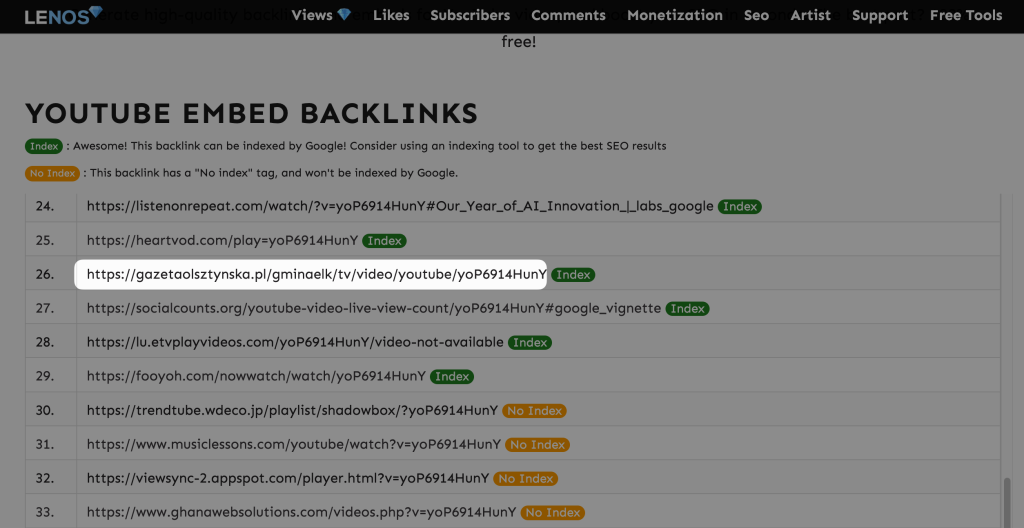1024x528 pixels.
Task: Open the Free Tools menu
Action: coord(966,15)
